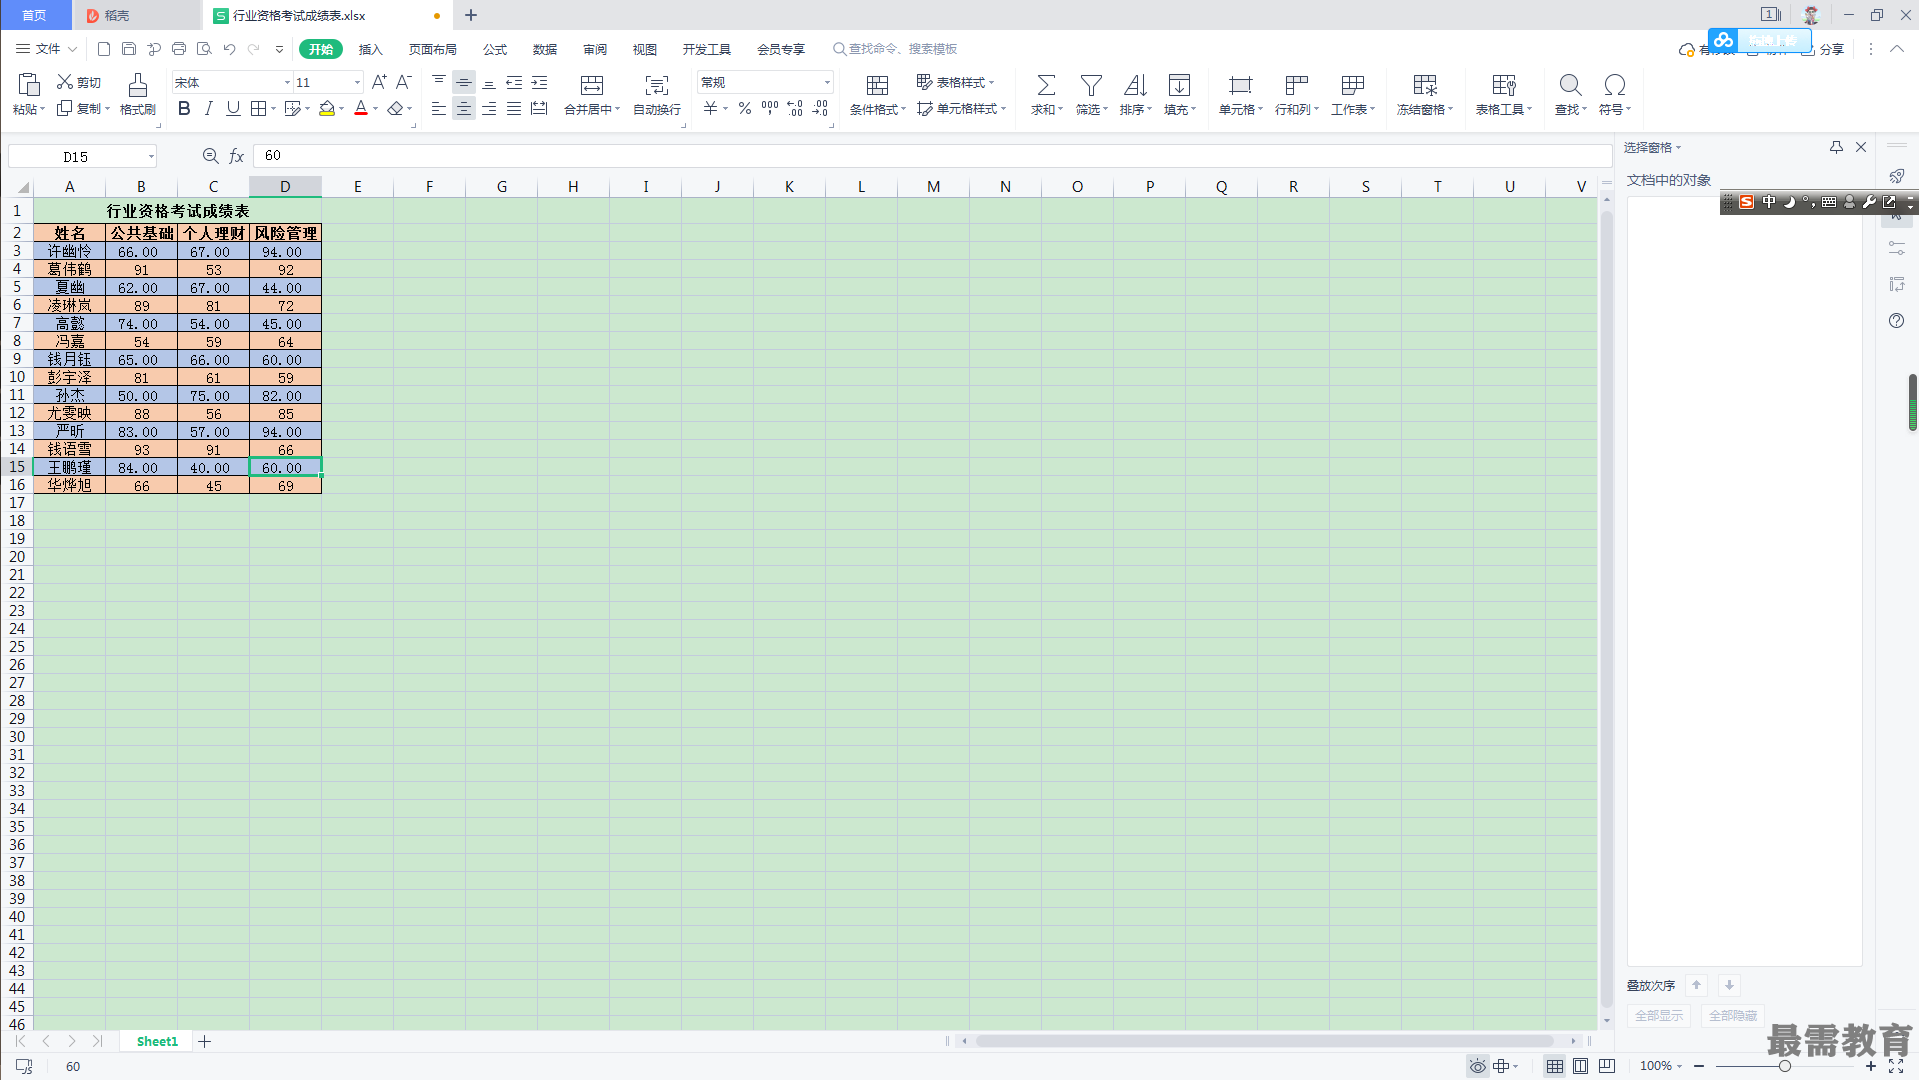Viewport: 1919px width, 1080px height.
Task: Expand the name box dropdown for D15
Action: 151,156
